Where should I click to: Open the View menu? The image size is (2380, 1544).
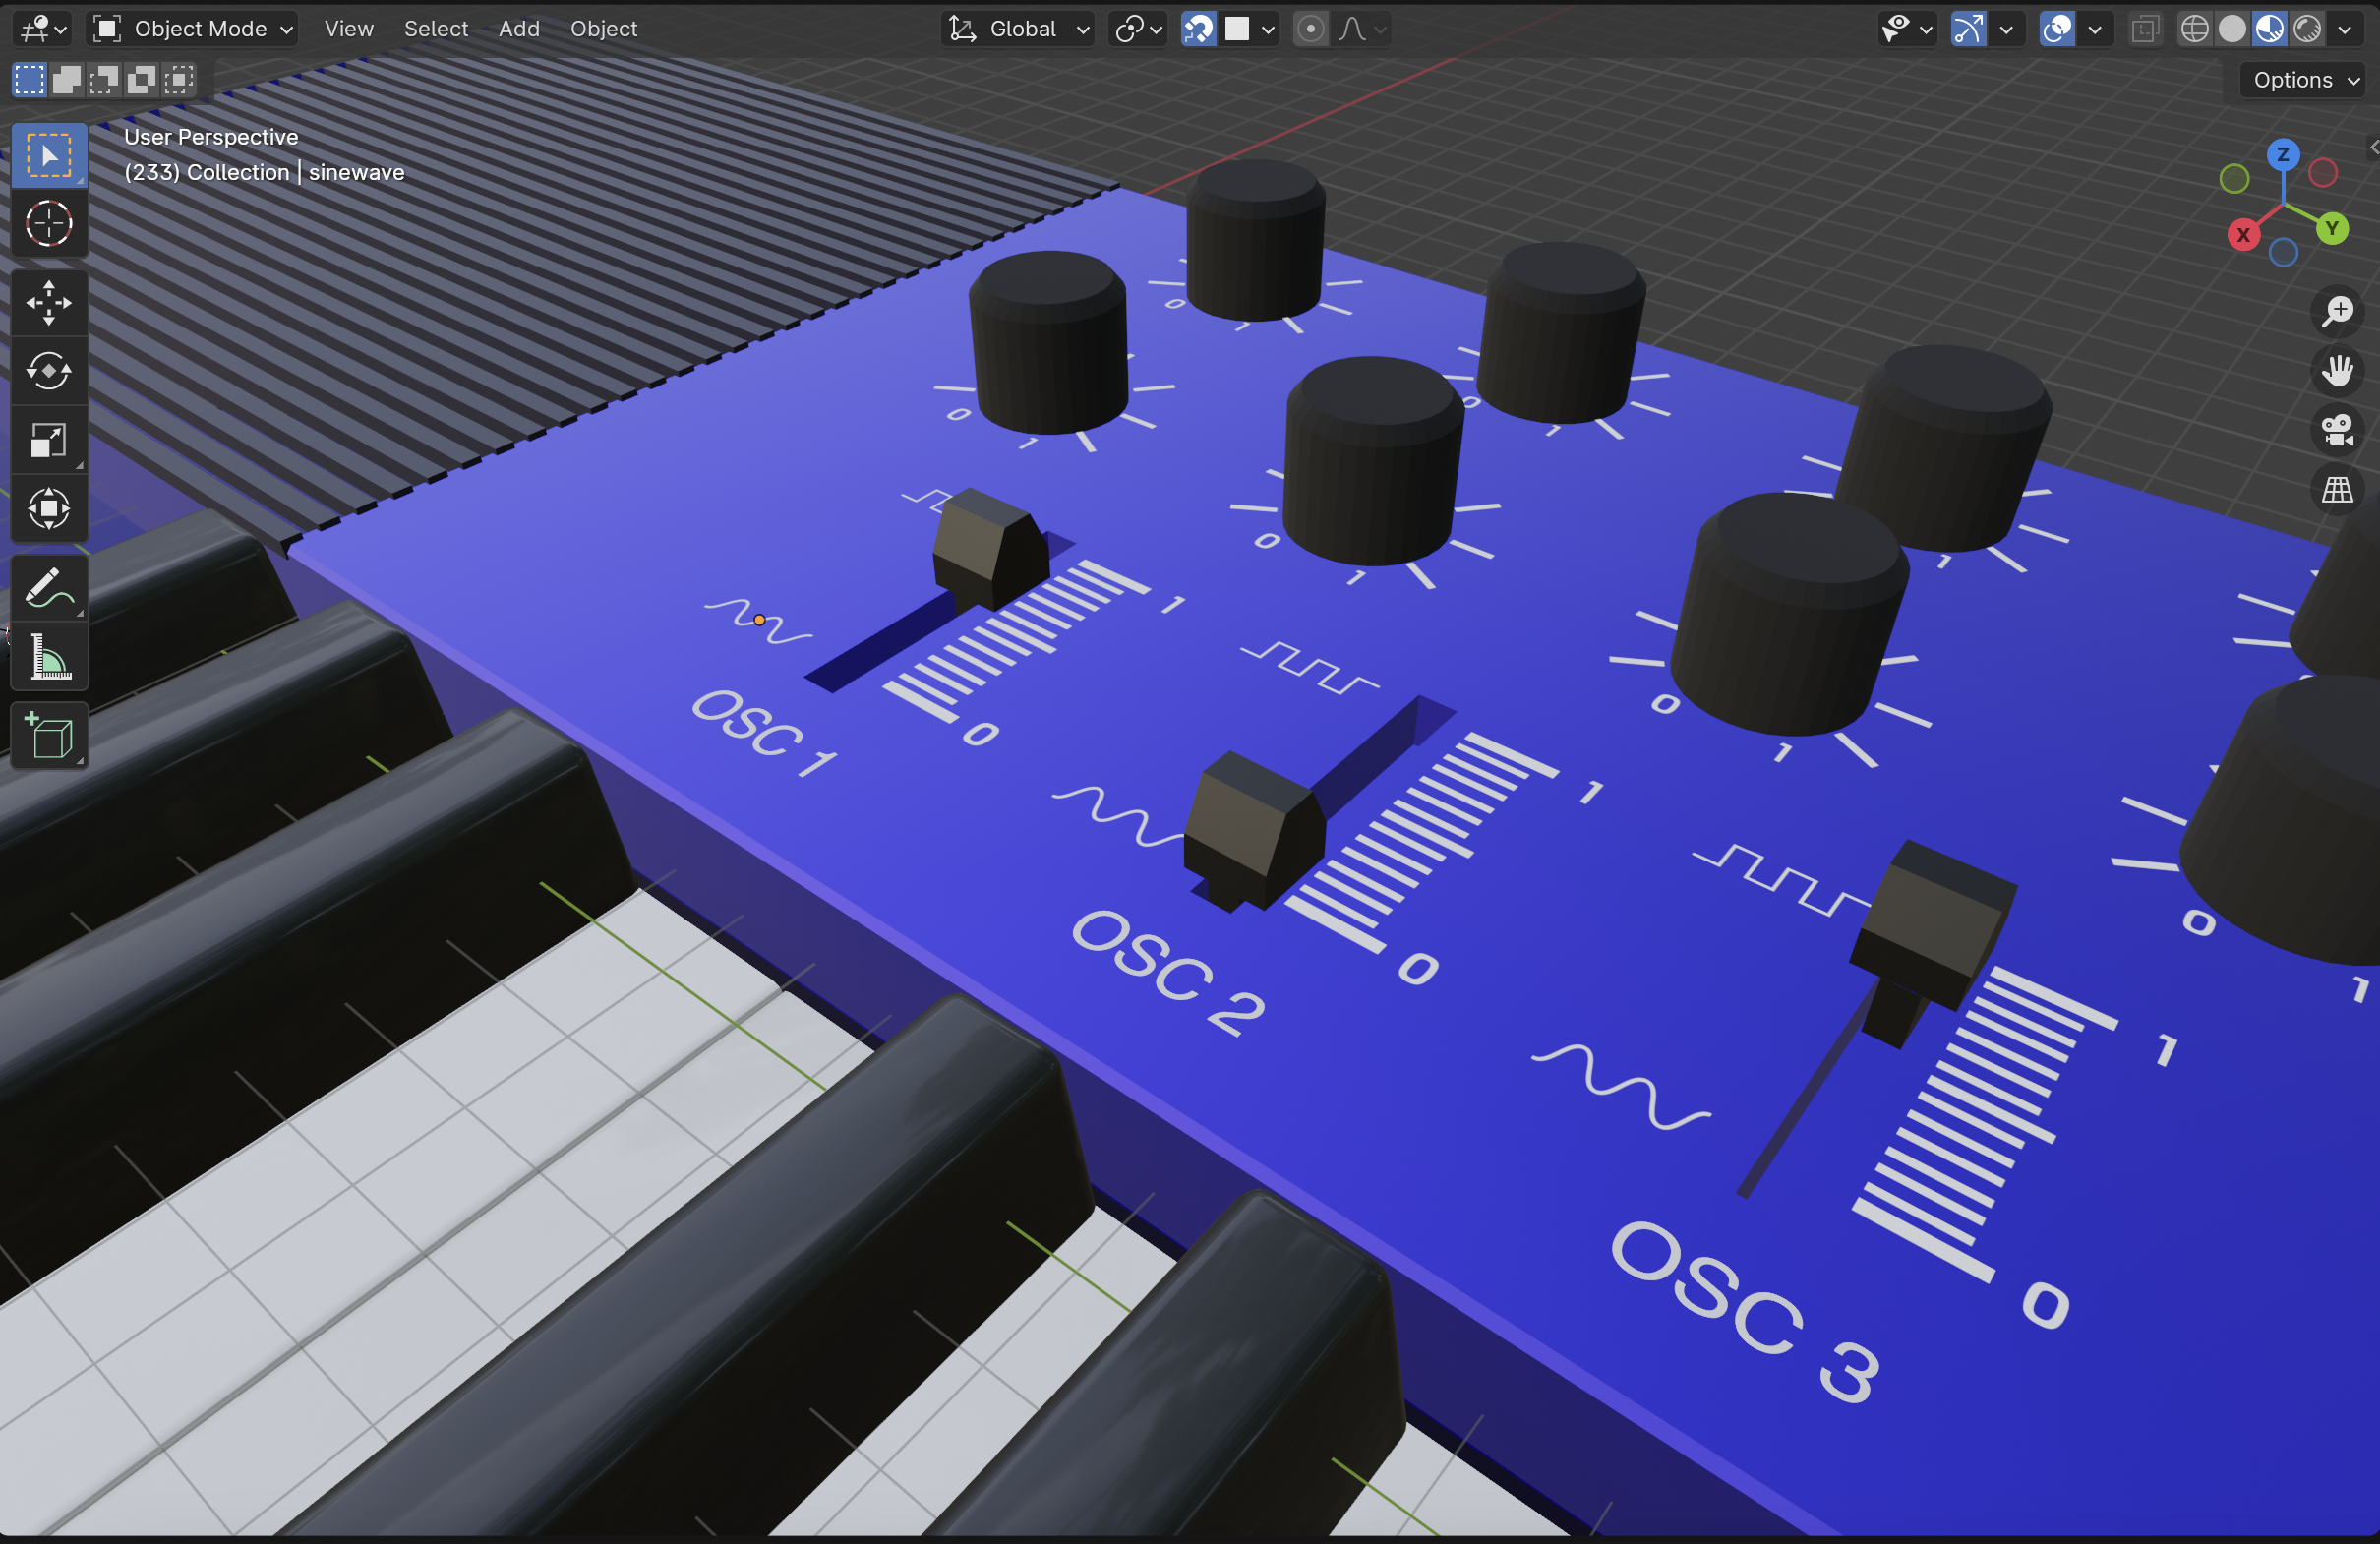pos(349,29)
